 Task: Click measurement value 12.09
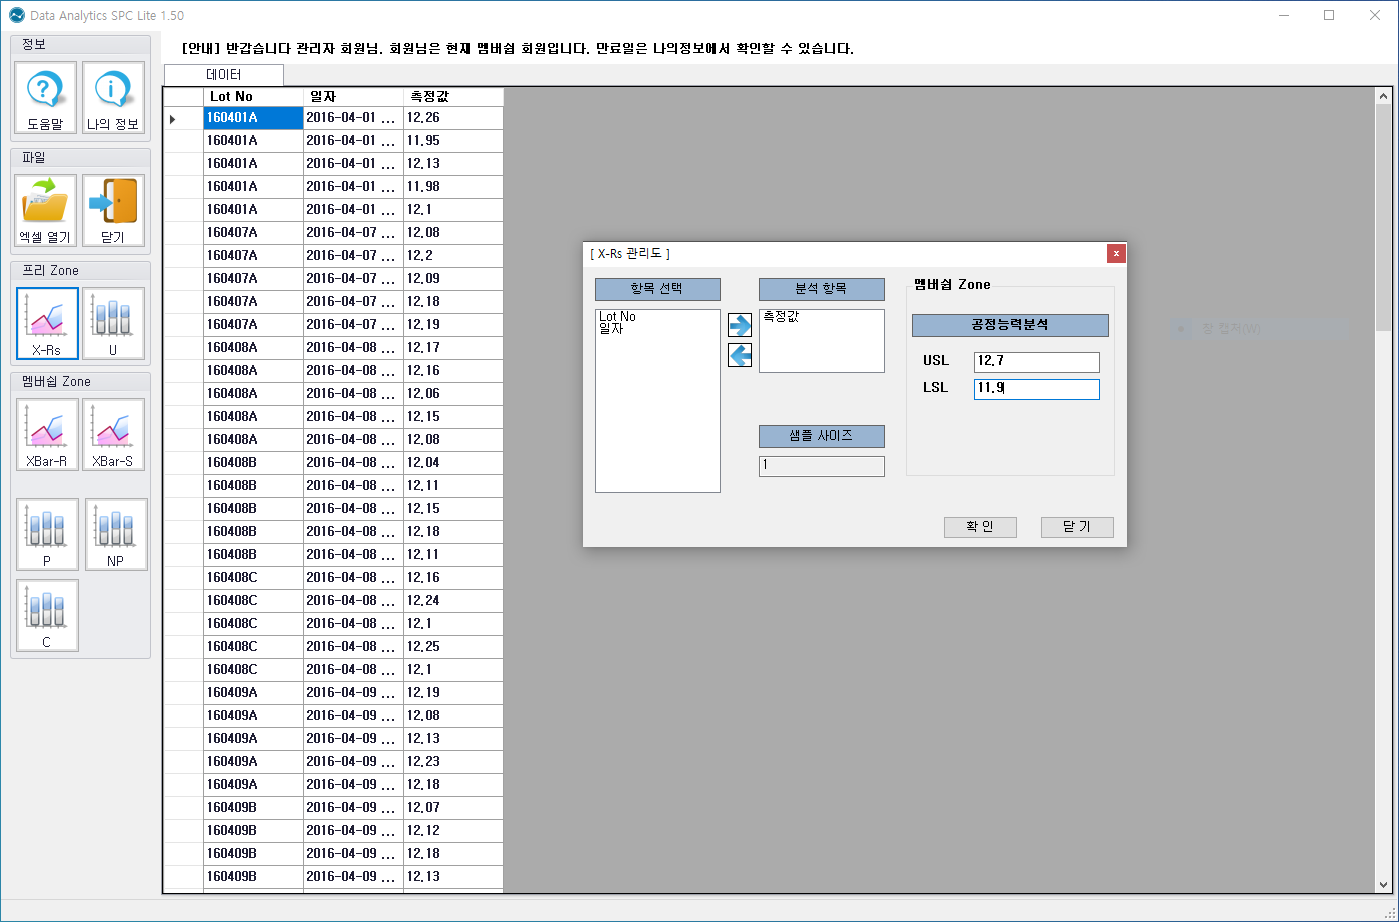(x=453, y=279)
